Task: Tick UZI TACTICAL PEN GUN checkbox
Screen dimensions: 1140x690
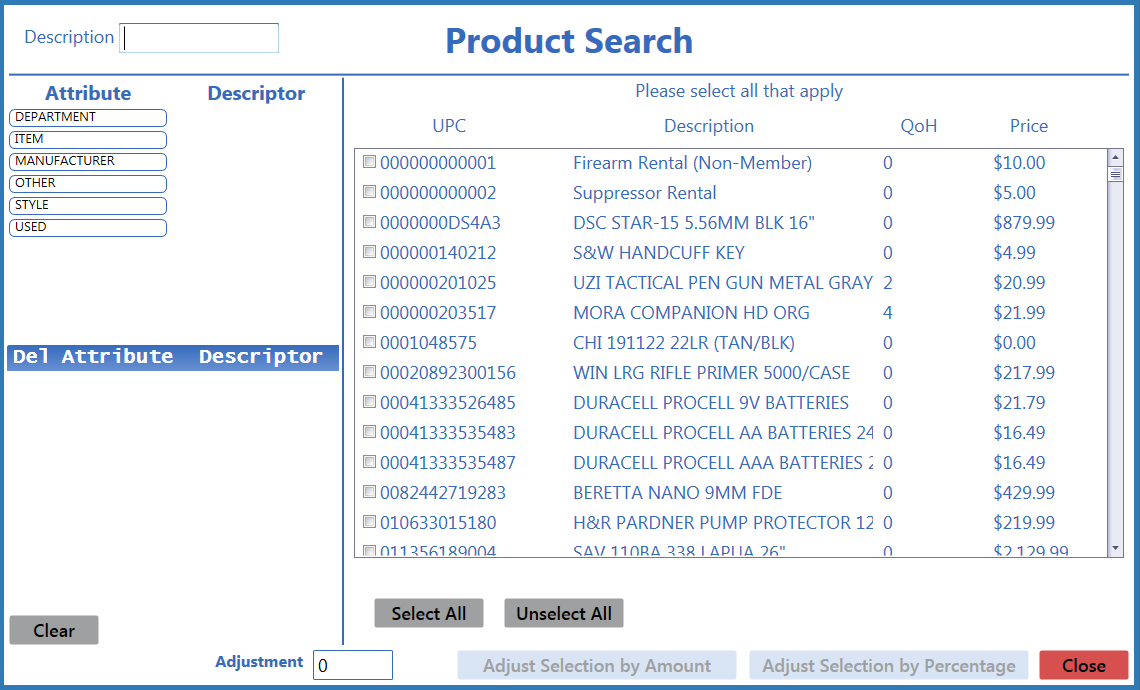Action: pyautogui.click(x=369, y=281)
